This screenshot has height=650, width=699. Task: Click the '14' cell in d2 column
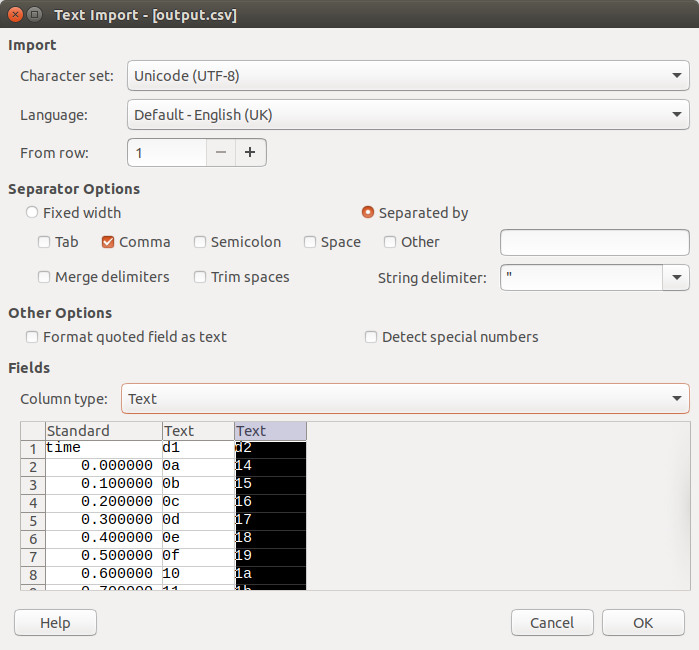tap(271, 466)
